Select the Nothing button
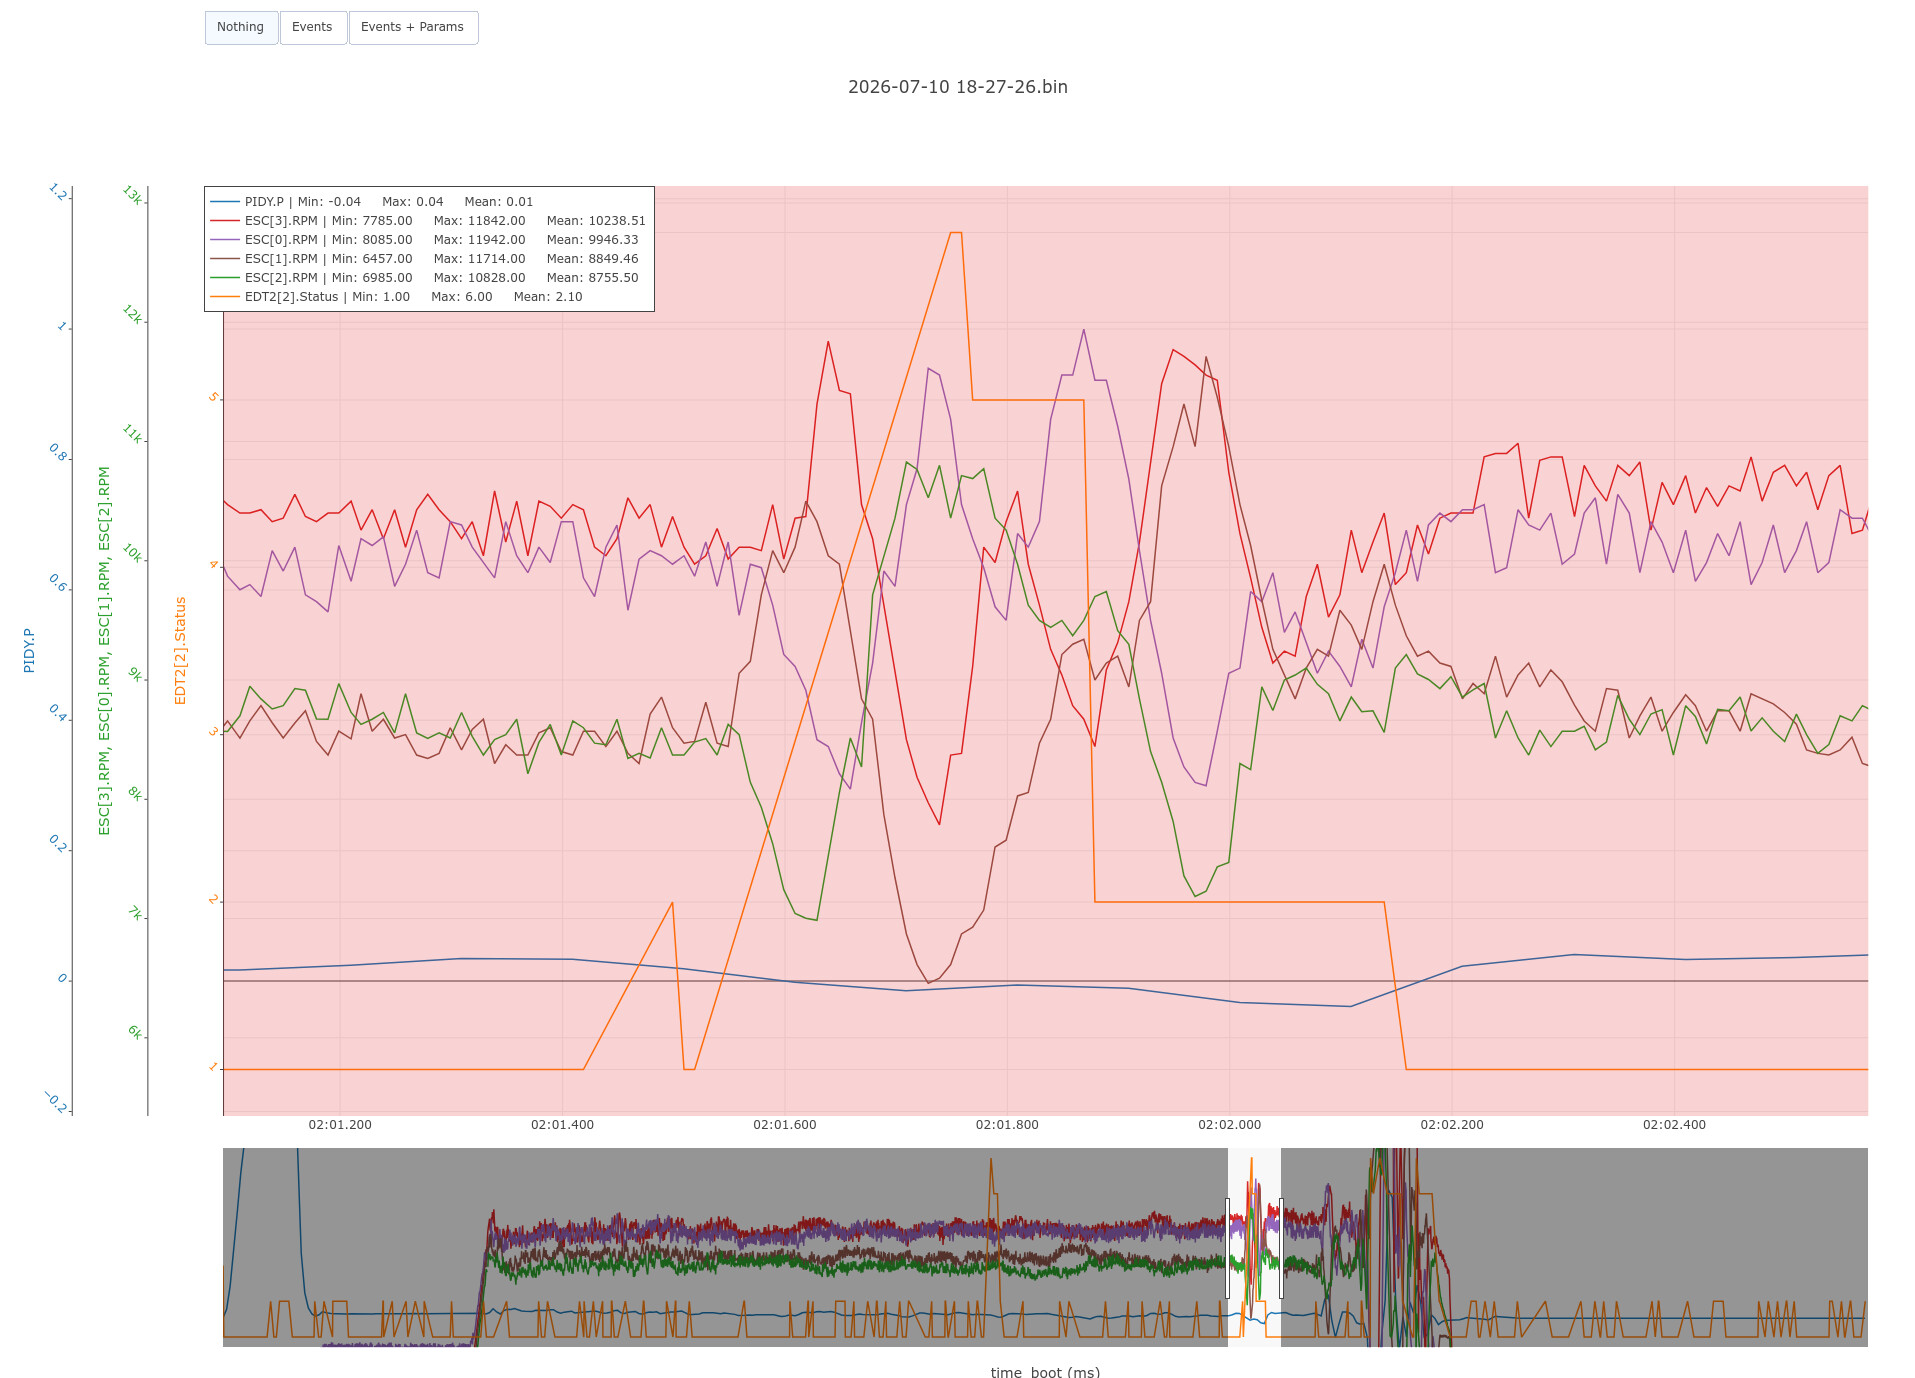The image size is (1915, 1378). [x=241, y=28]
